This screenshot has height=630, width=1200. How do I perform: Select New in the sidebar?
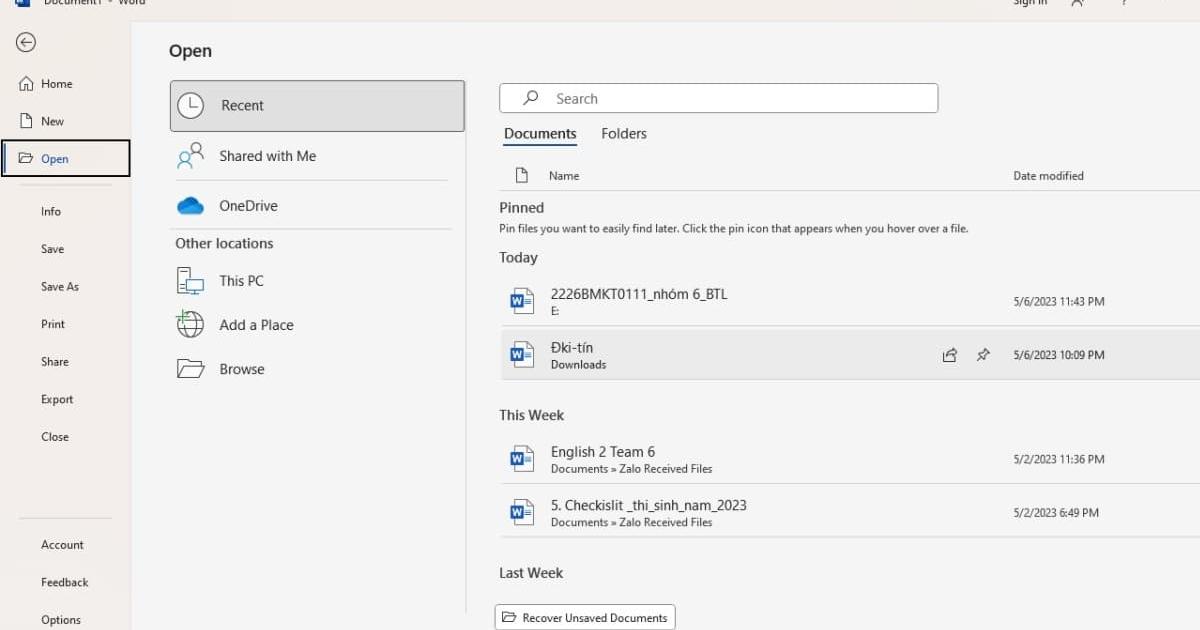52,121
